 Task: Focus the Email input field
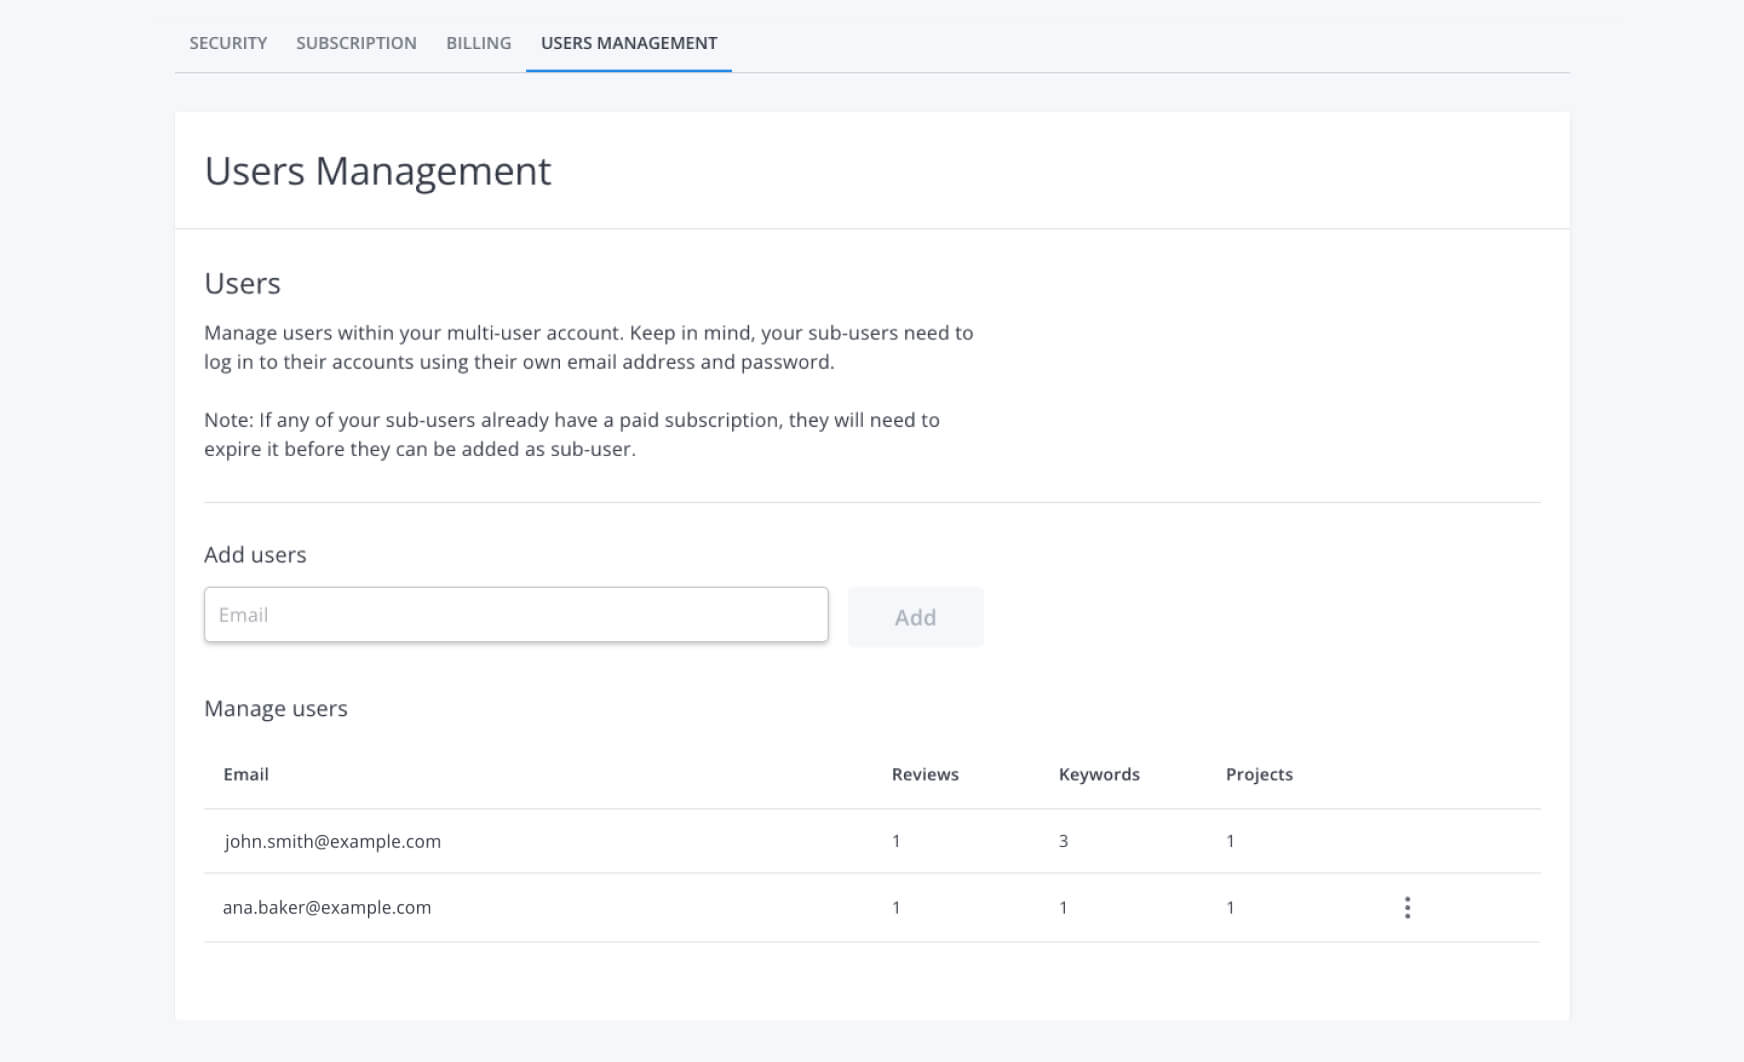[516, 615]
